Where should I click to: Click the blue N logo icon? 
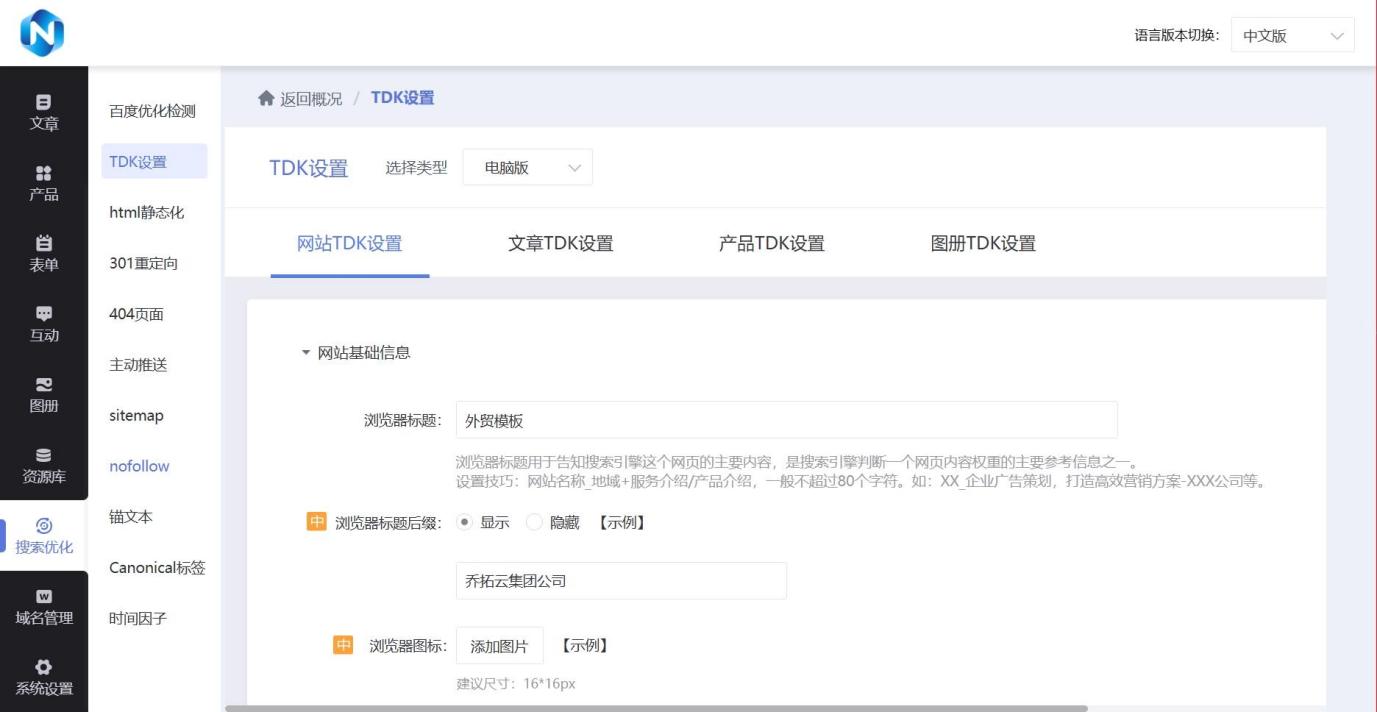pyautogui.click(x=41, y=33)
